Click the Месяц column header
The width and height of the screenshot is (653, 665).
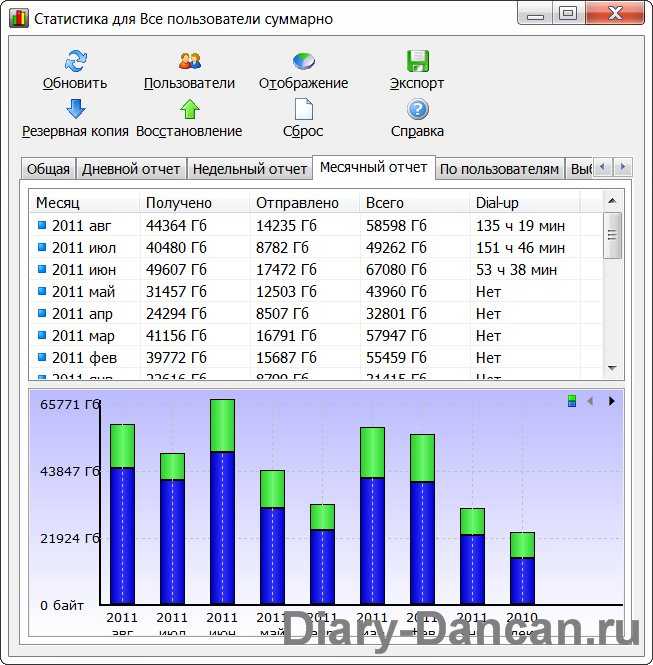click(x=85, y=203)
